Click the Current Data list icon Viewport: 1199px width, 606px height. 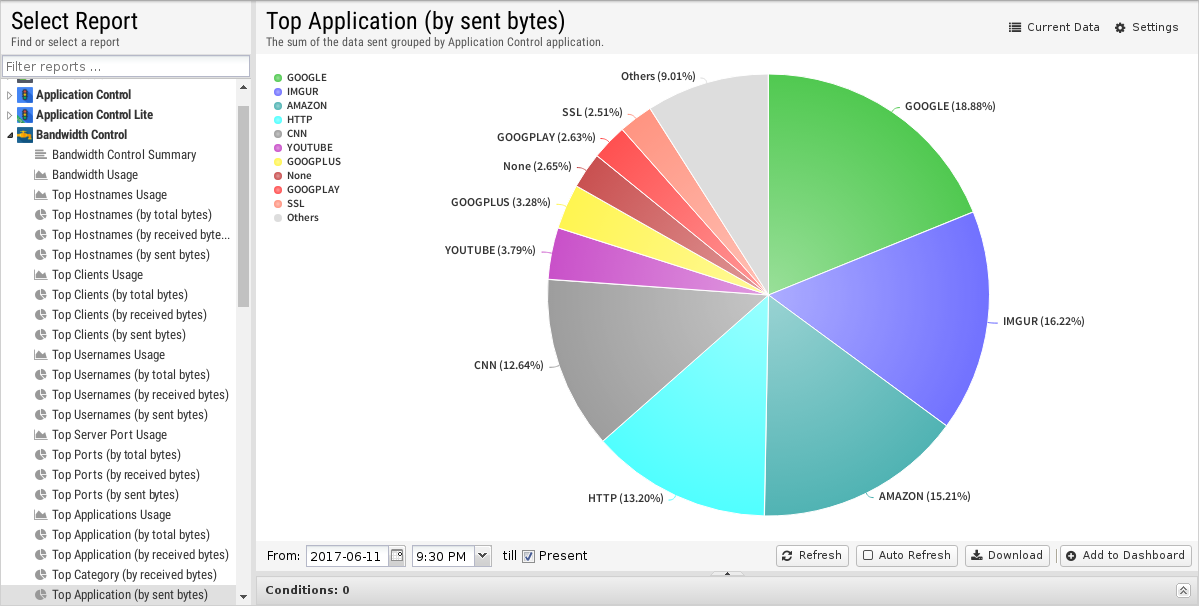click(x=1015, y=28)
